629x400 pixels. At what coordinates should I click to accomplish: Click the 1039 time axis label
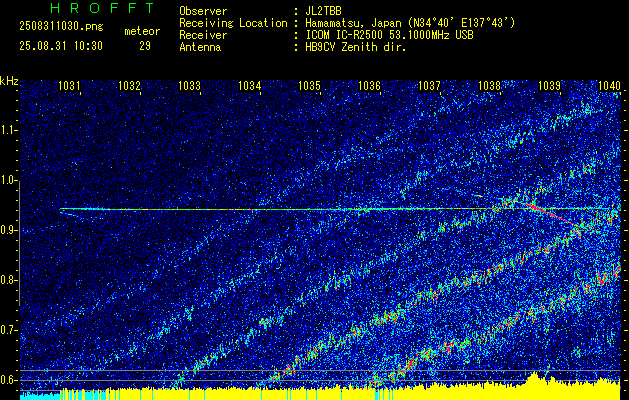click(549, 85)
